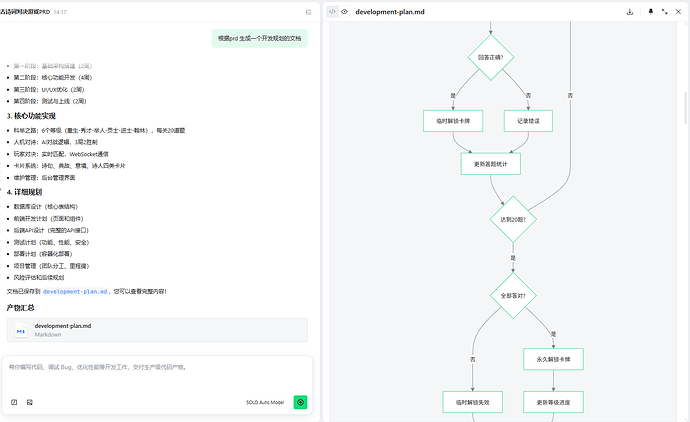
Task: Select the 回答正确? decision node
Action: pyautogui.click(x=490, y=57)
